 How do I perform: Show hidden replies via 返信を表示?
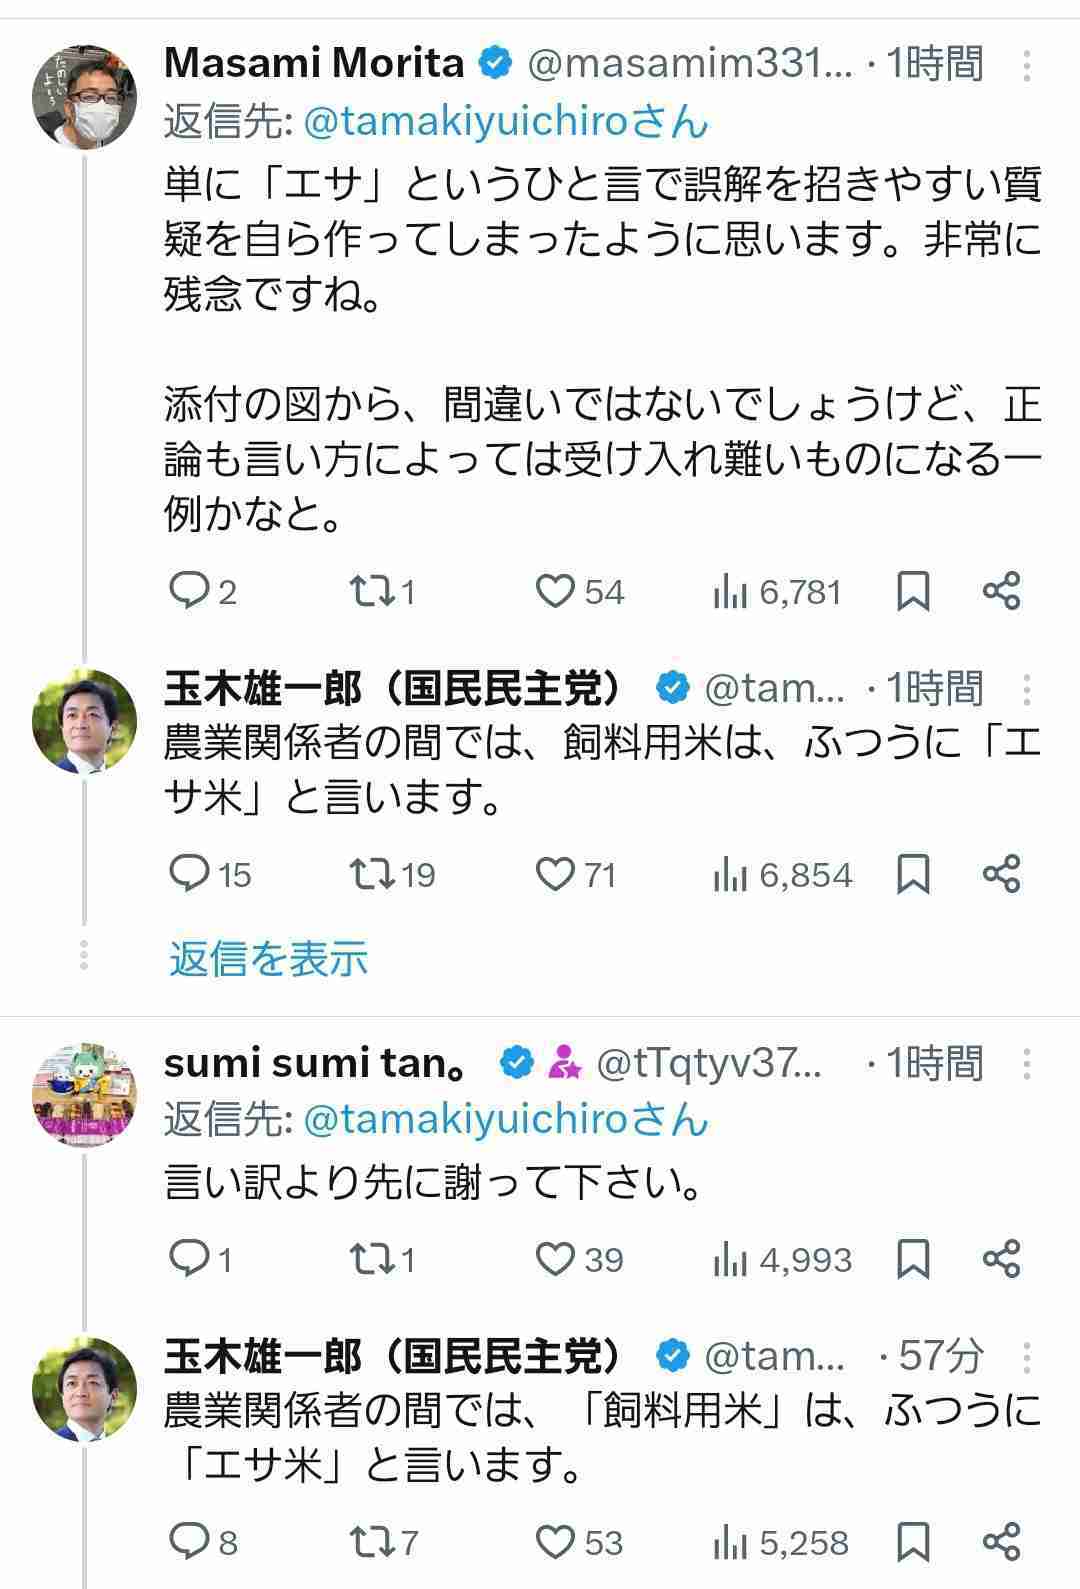pyautogui.click(x=268, y=958)
